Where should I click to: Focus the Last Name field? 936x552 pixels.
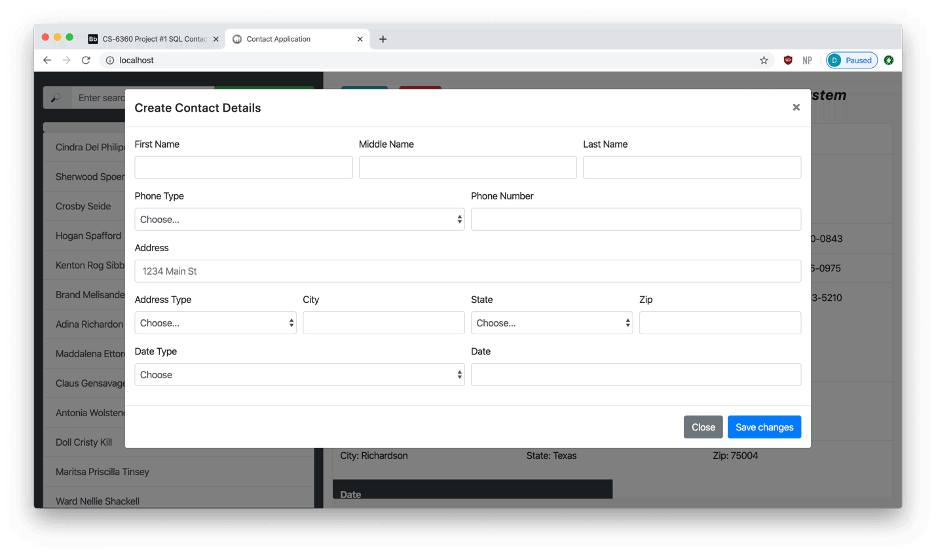coord(692,168)
